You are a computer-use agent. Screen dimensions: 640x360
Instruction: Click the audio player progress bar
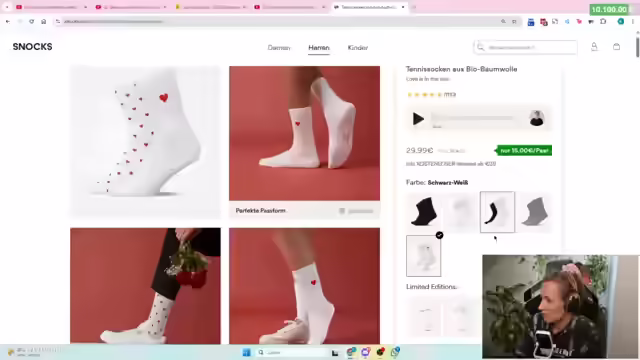click(x=473, y=118)
